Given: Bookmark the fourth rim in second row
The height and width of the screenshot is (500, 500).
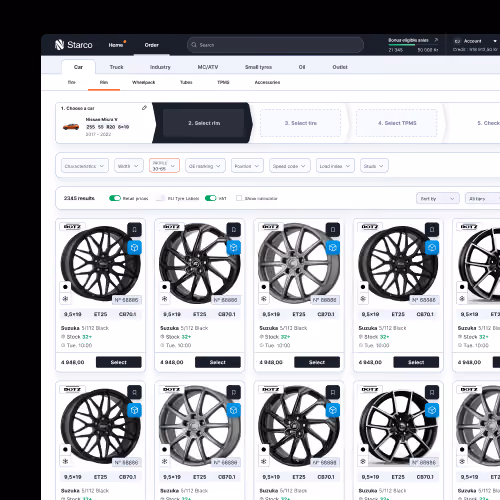Looking at the screenshot, I should (432, 392).
